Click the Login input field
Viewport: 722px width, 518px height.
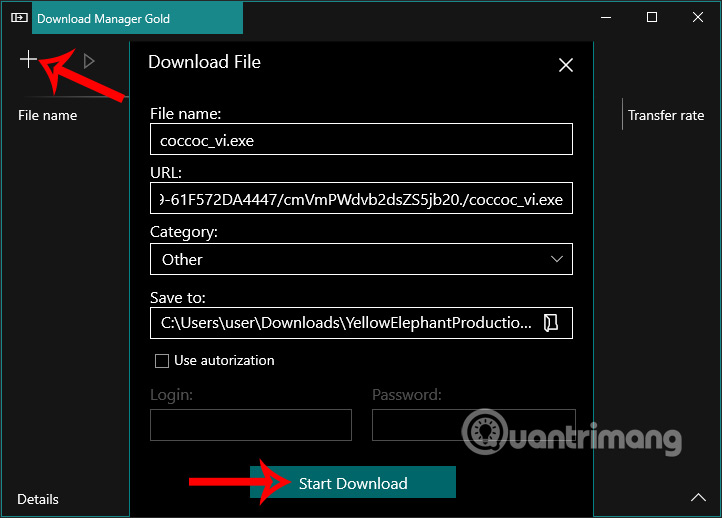[250, 425]
